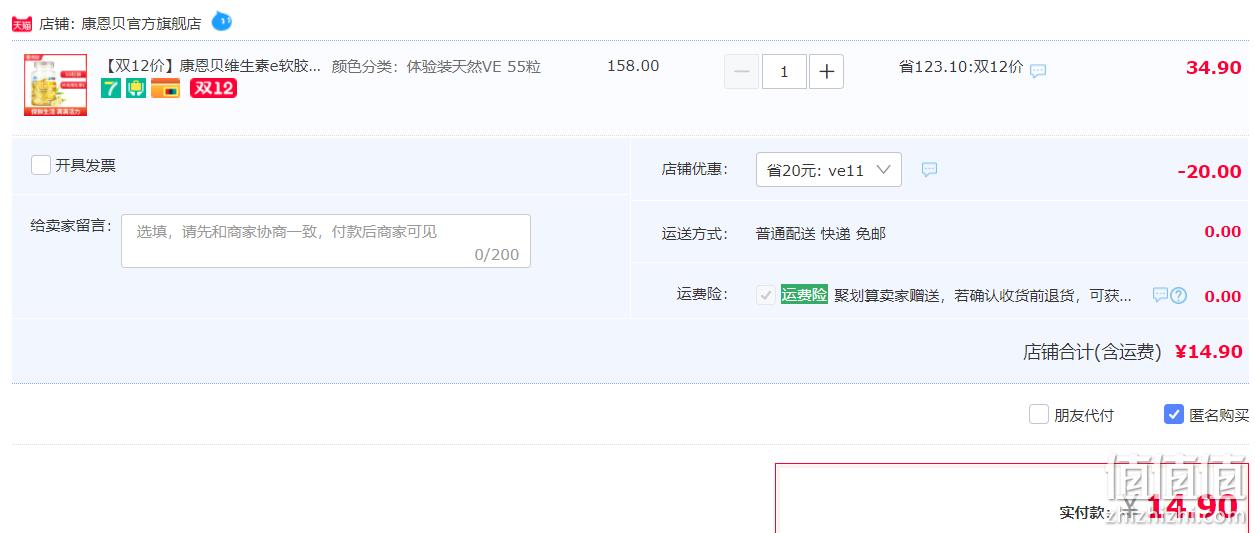Screen dimensions: 1255x533
Task: Check the 朋友代付 option
Action: tap(1039, 414)
